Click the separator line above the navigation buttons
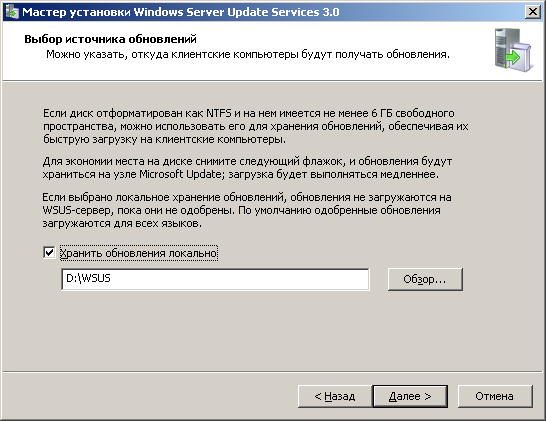The image size is (546, 421). click(273, 372)
